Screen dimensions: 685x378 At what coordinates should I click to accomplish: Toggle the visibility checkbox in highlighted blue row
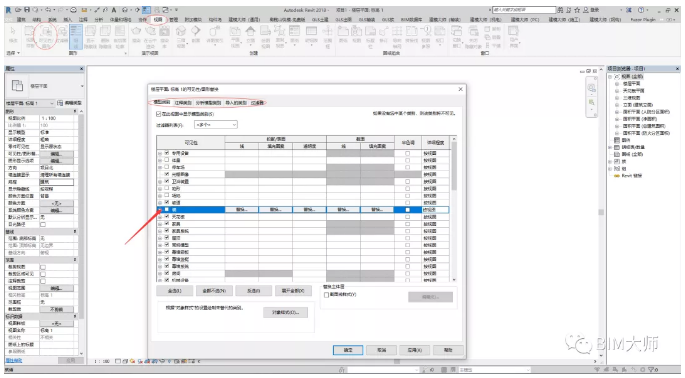point(166,210)
